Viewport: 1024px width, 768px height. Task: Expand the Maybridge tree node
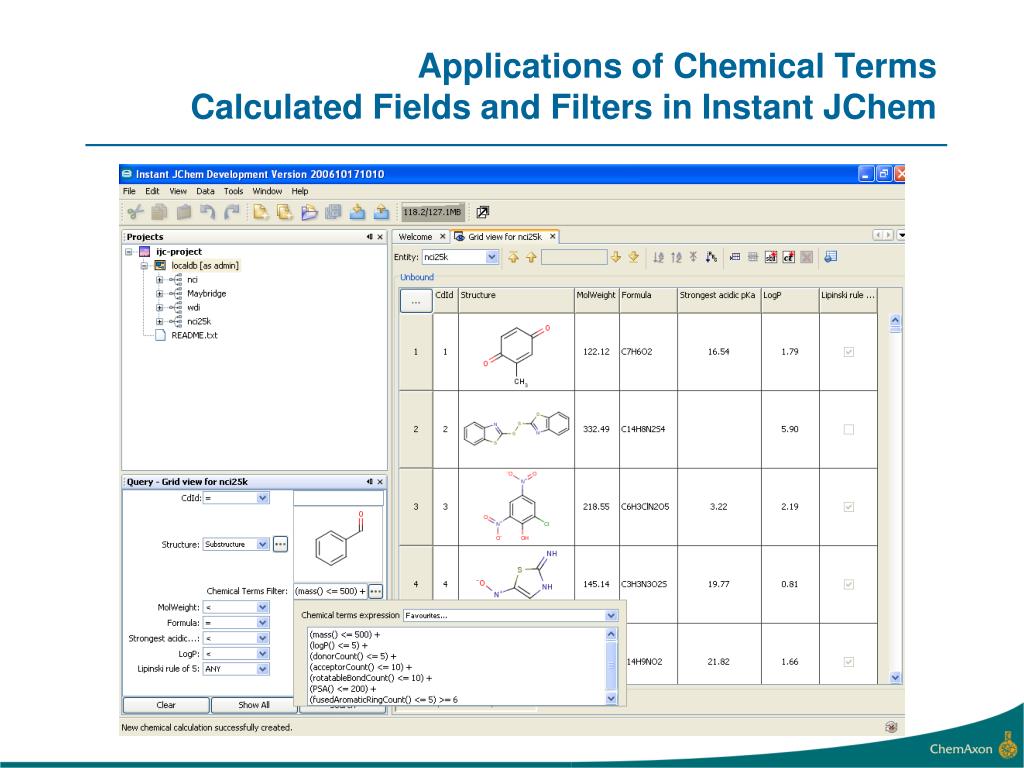[x=159, y=294]
